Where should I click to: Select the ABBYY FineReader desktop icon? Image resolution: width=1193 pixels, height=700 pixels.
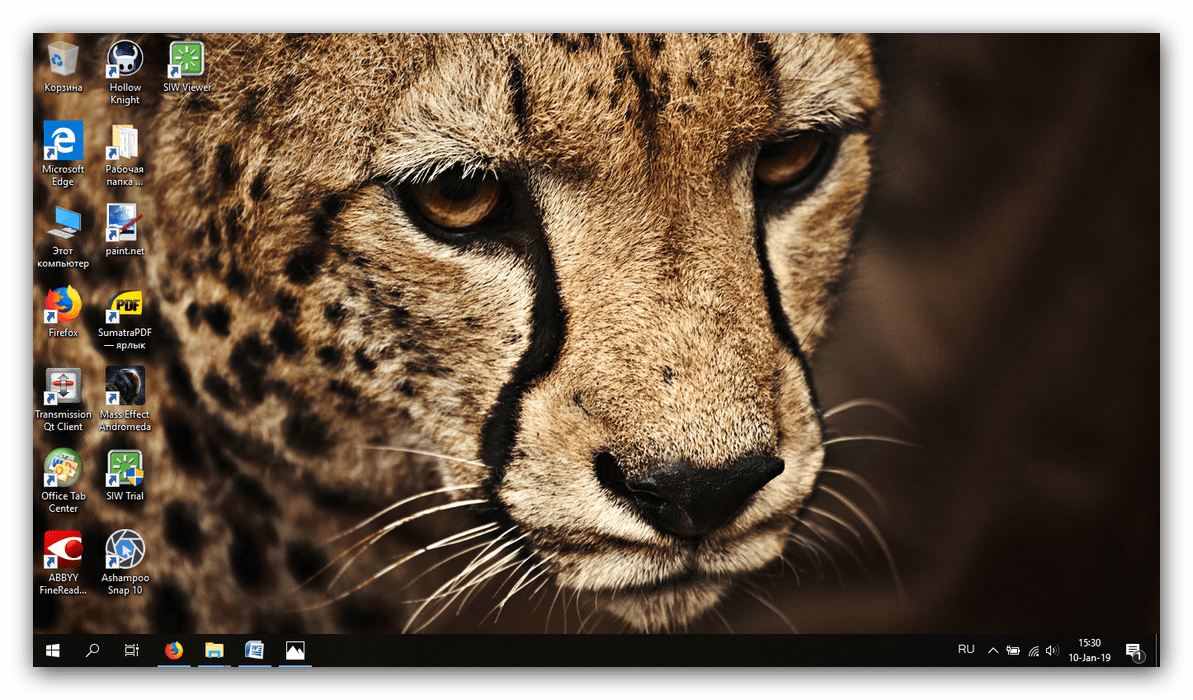pyautogui.click(x=63, y=552)
